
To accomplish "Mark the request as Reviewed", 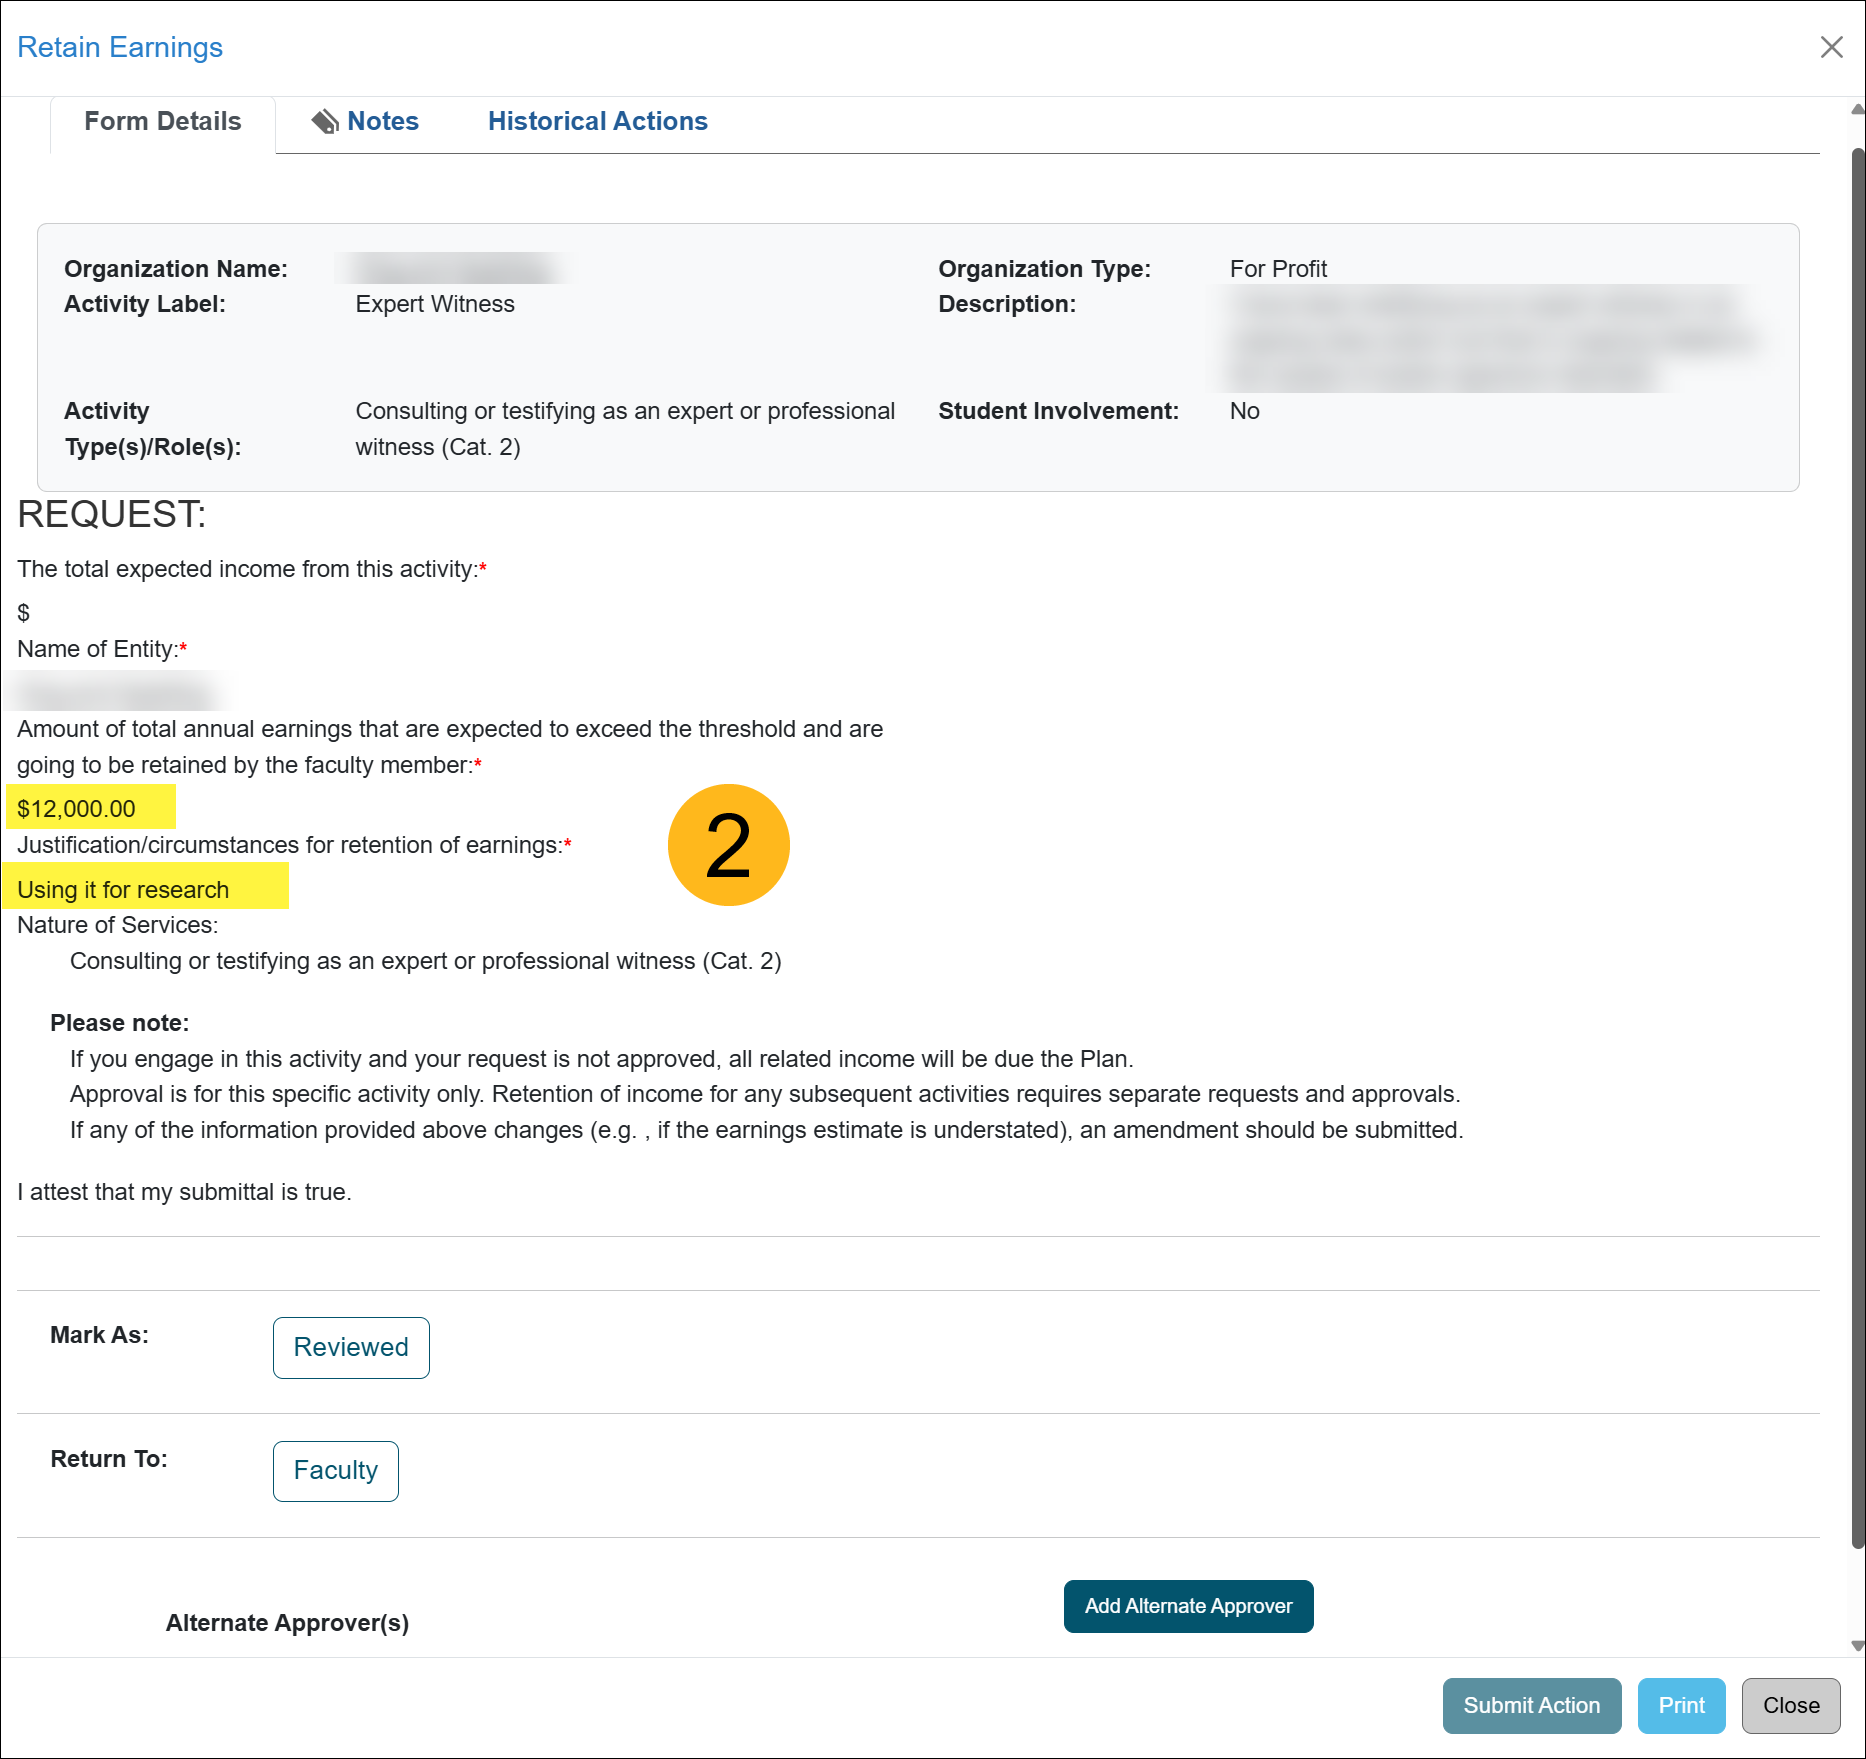I will coord(351,1347).
